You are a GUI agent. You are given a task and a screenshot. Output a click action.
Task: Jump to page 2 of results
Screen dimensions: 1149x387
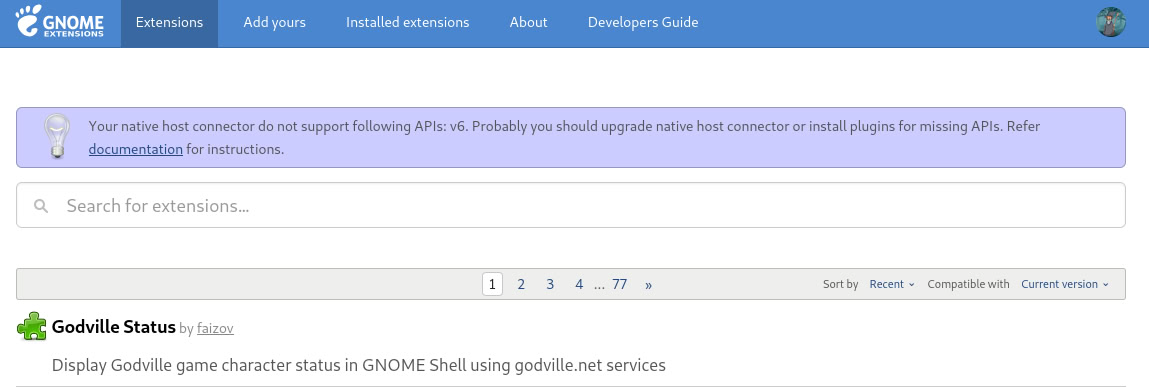click(x=521, y=284)
